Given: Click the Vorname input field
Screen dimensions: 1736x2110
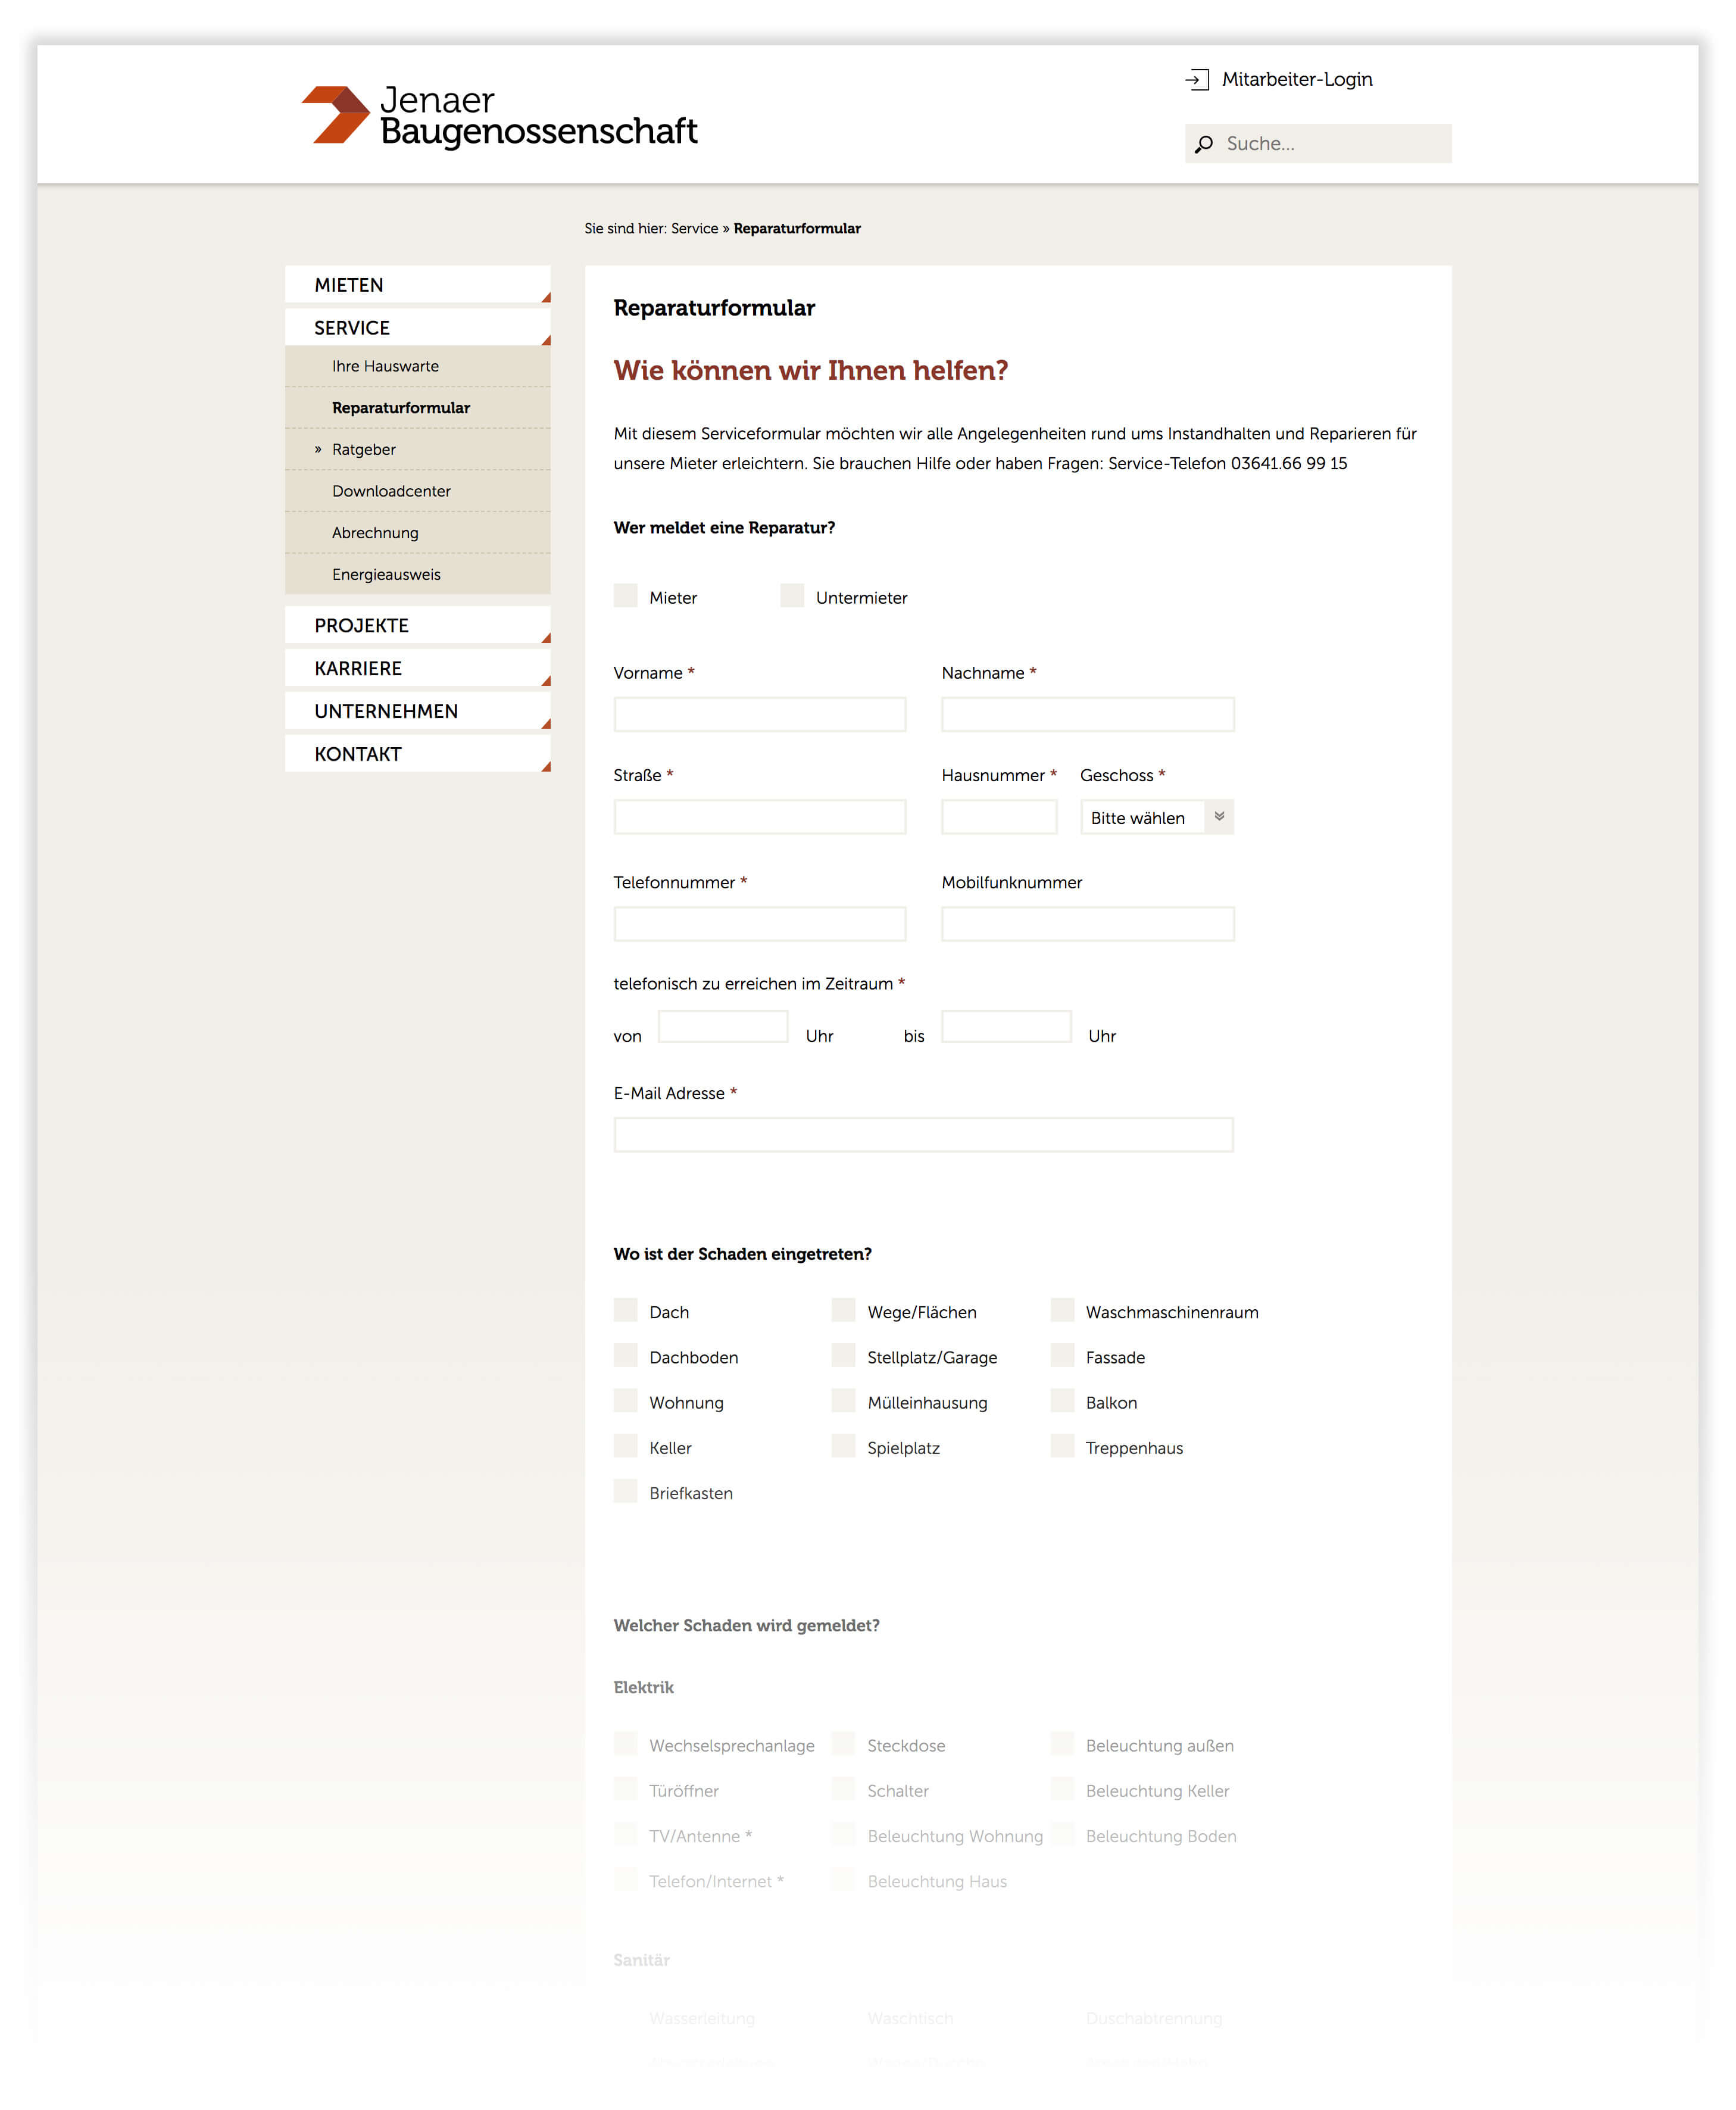Looking at the screenshot, I should pyautogui.click(x=760, y=714).
